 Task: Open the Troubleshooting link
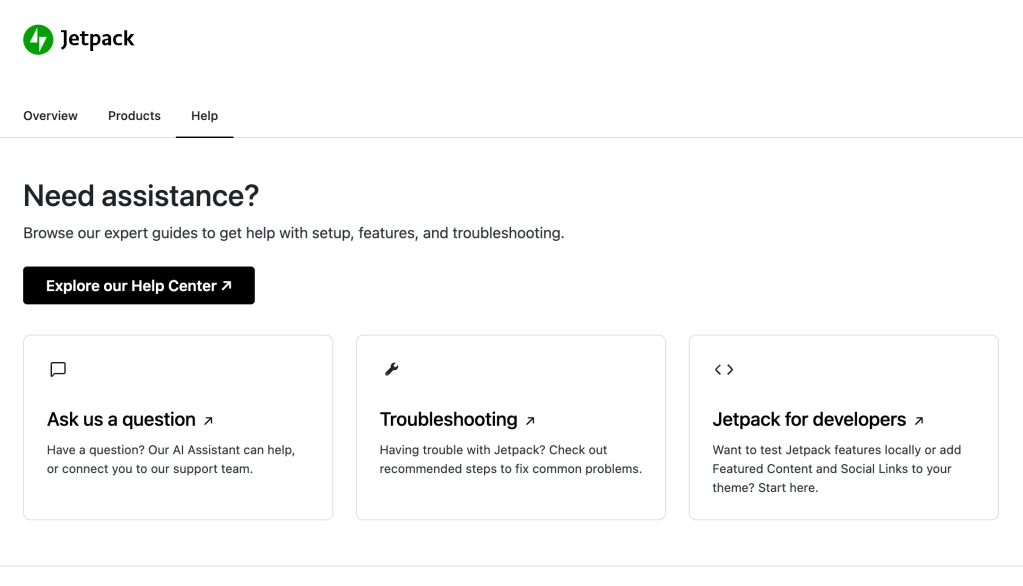[448, 420]
